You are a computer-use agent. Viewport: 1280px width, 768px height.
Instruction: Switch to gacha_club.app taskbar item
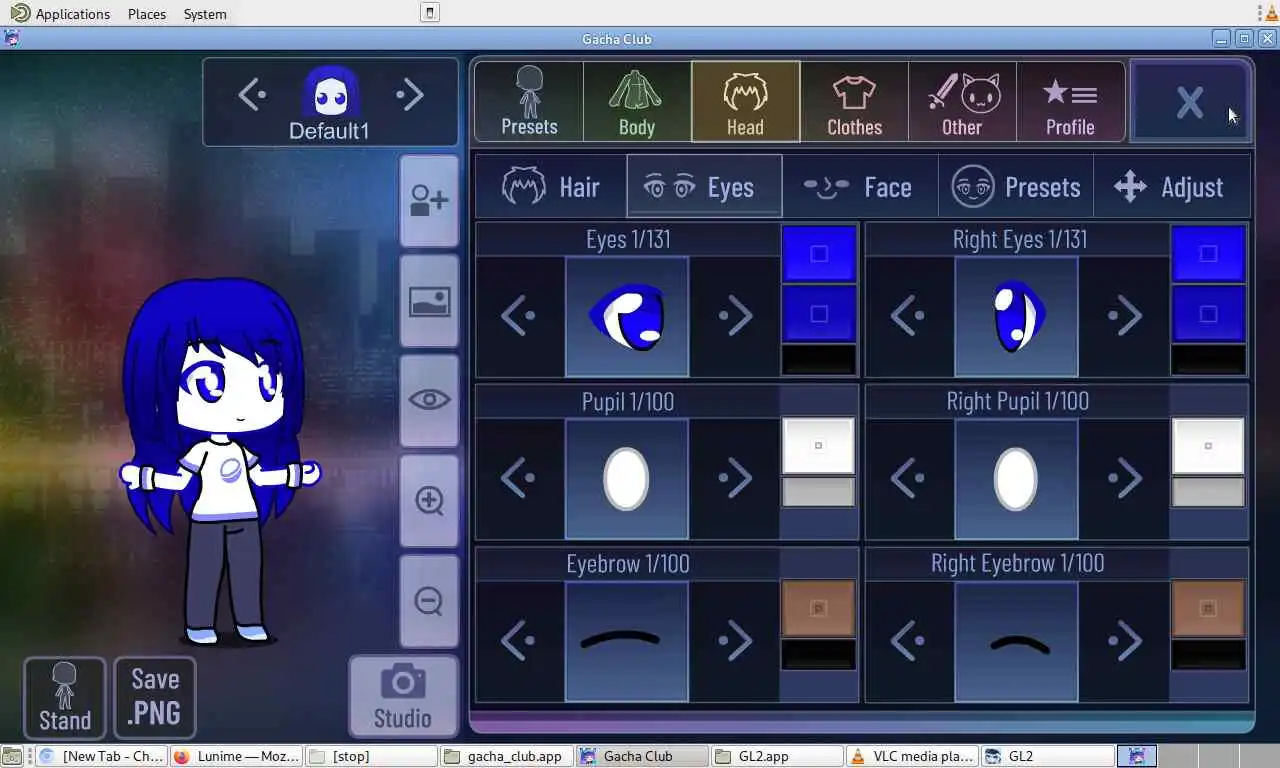click(507, 756)
